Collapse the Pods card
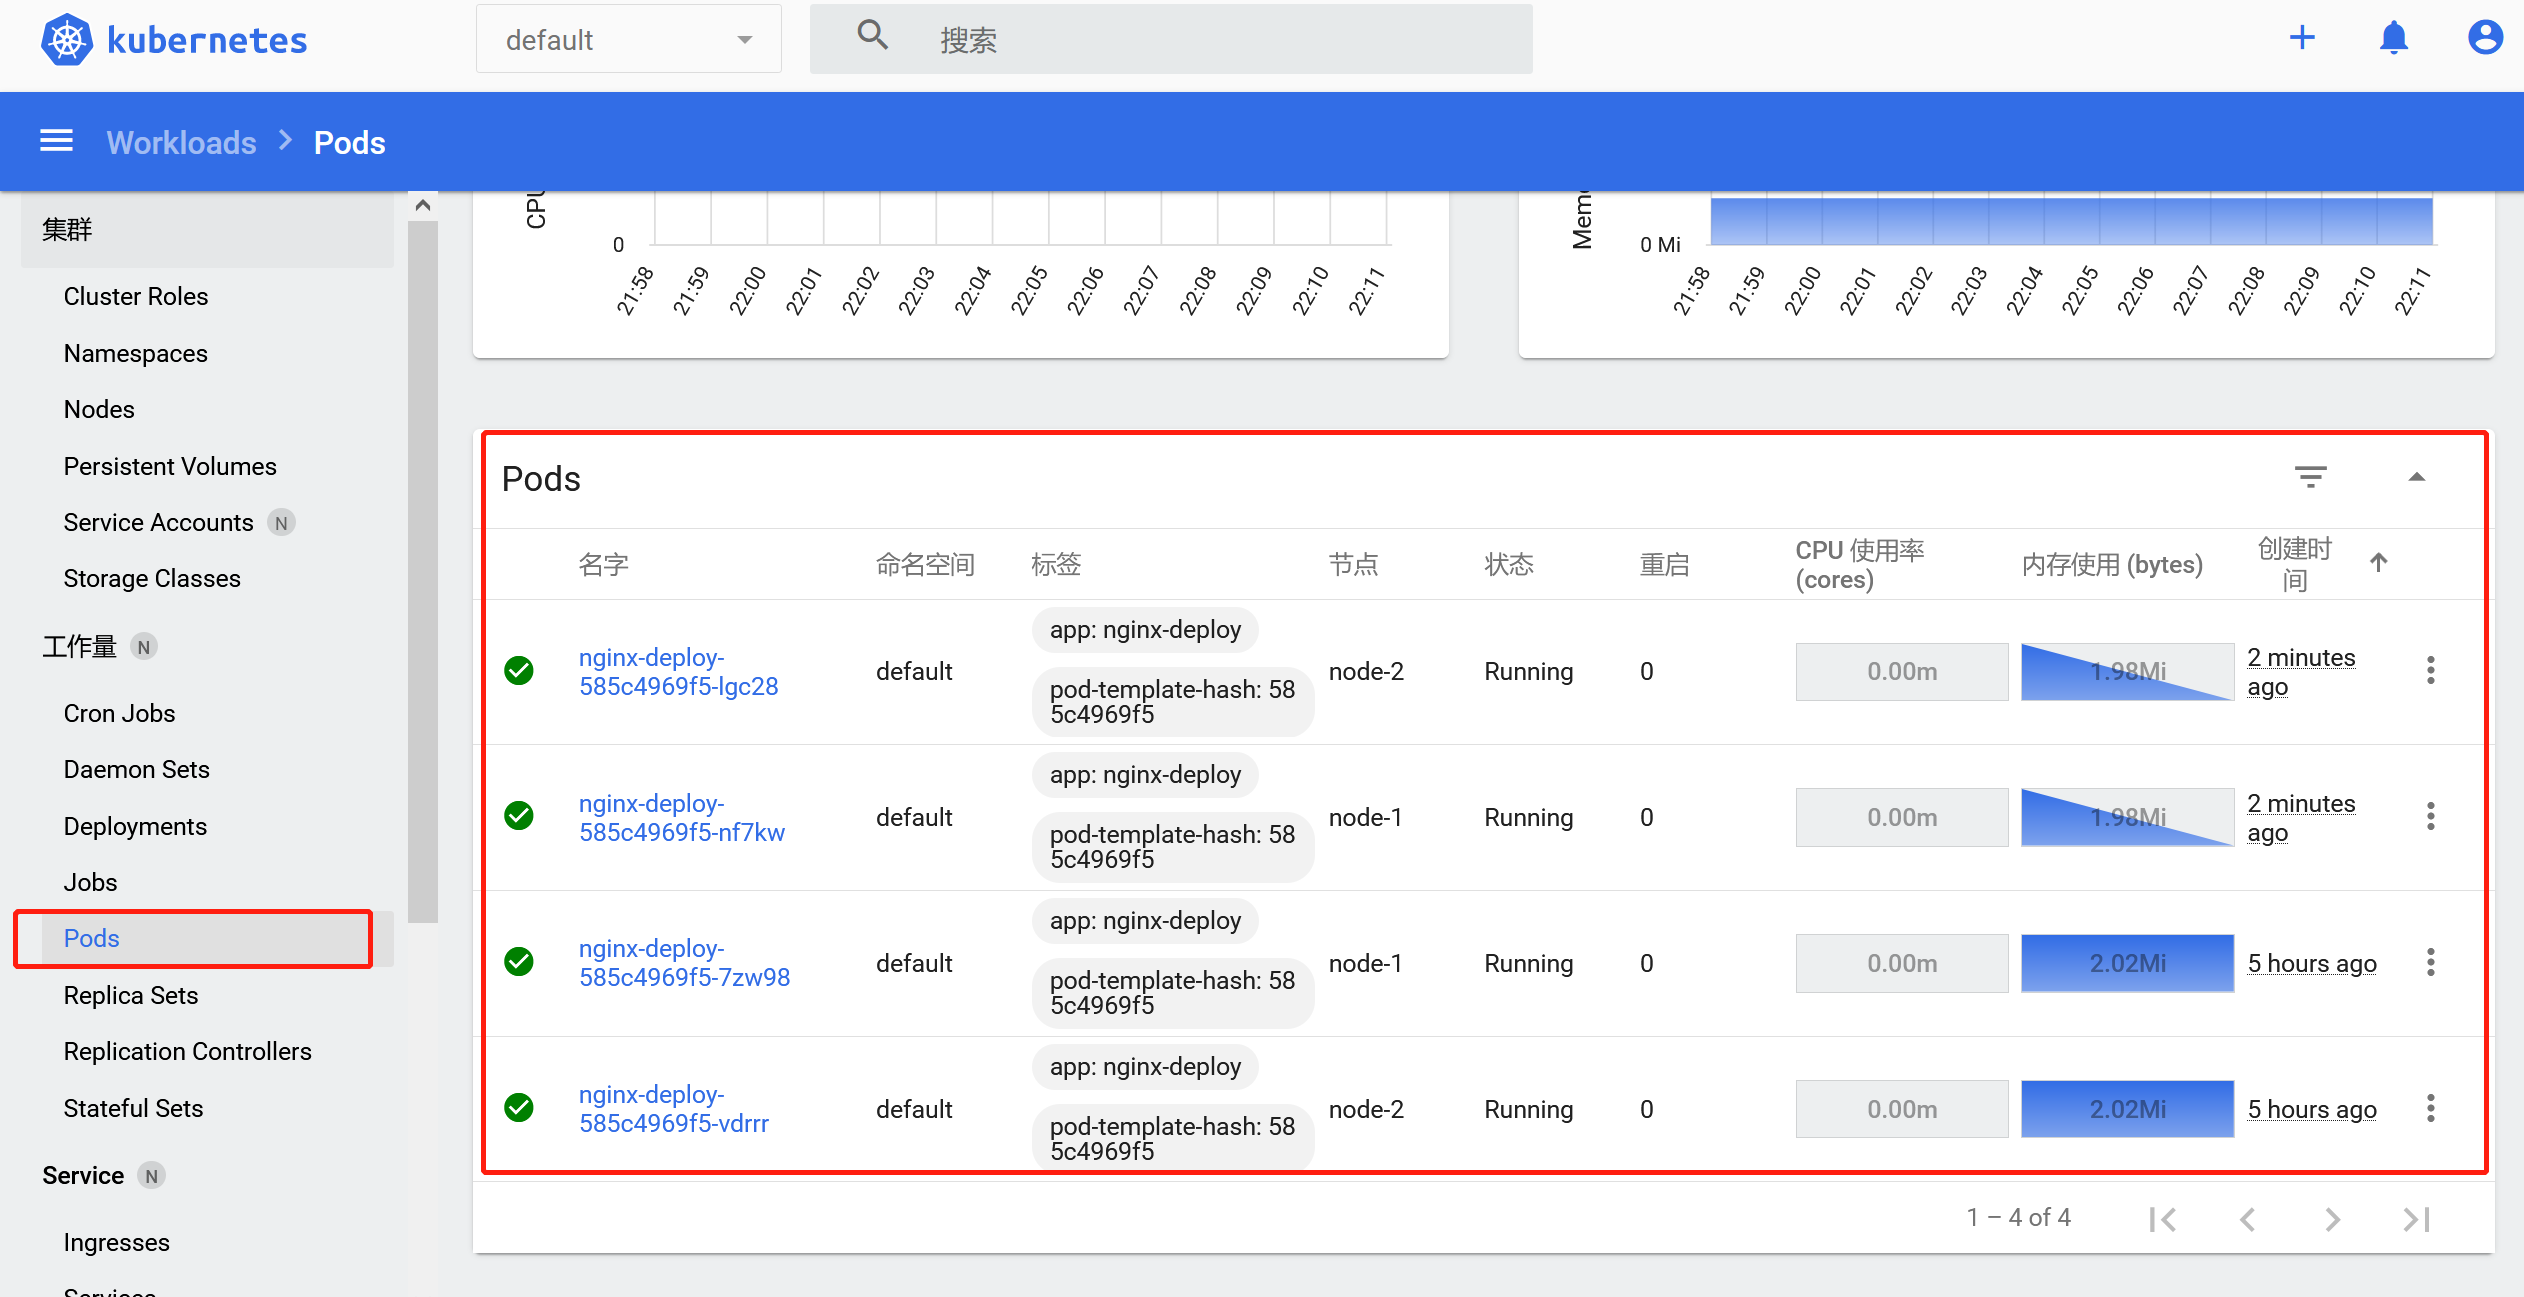The width and height of the screenshot is (2524, 1297). coord(2416,477)
